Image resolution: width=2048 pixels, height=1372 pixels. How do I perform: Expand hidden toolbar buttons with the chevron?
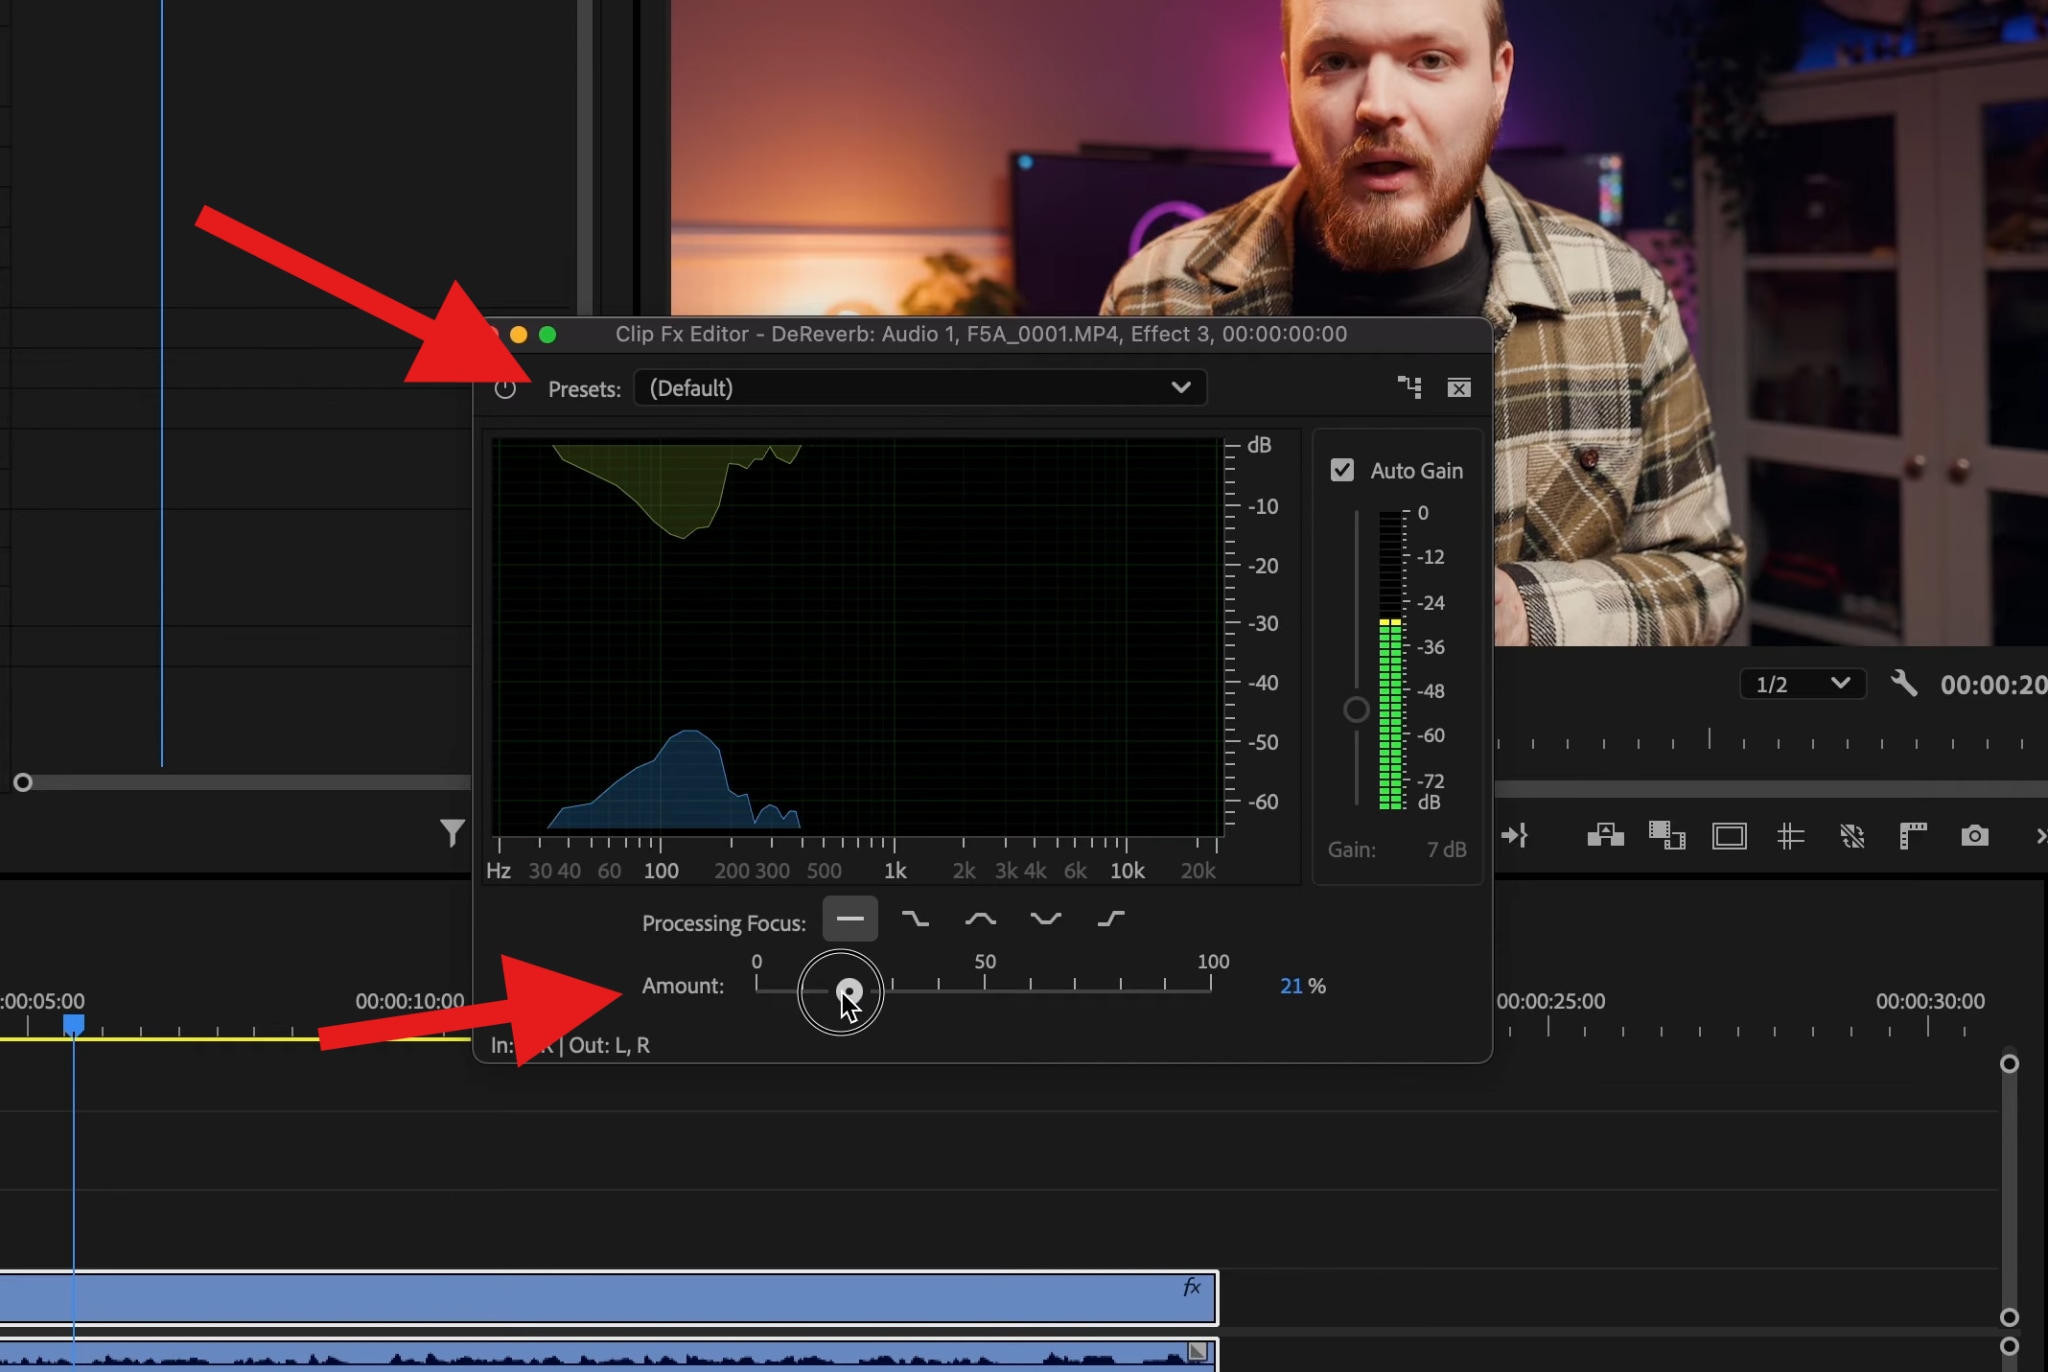point(2041,836)
